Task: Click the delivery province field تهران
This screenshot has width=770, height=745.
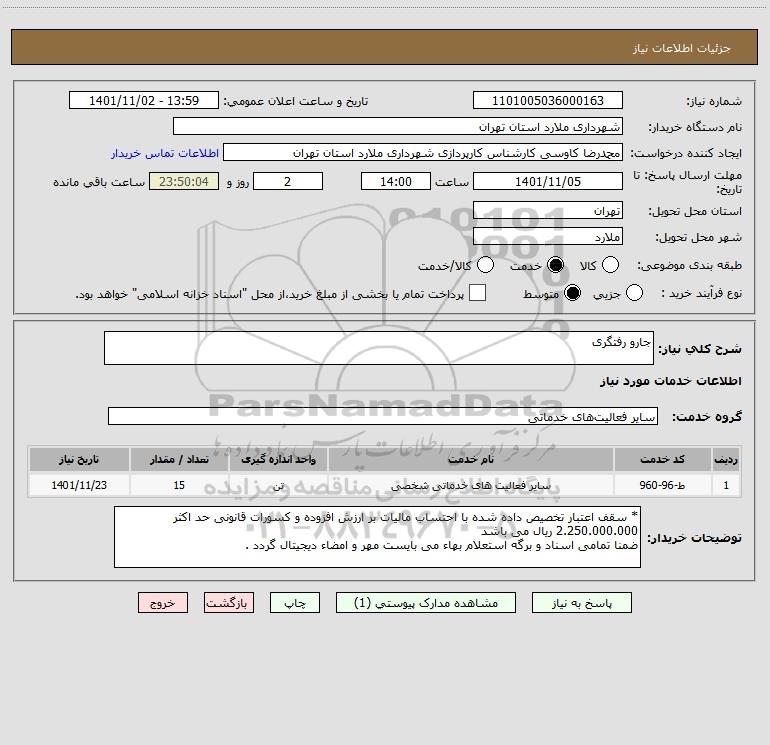Action: [x=548, y=211]
